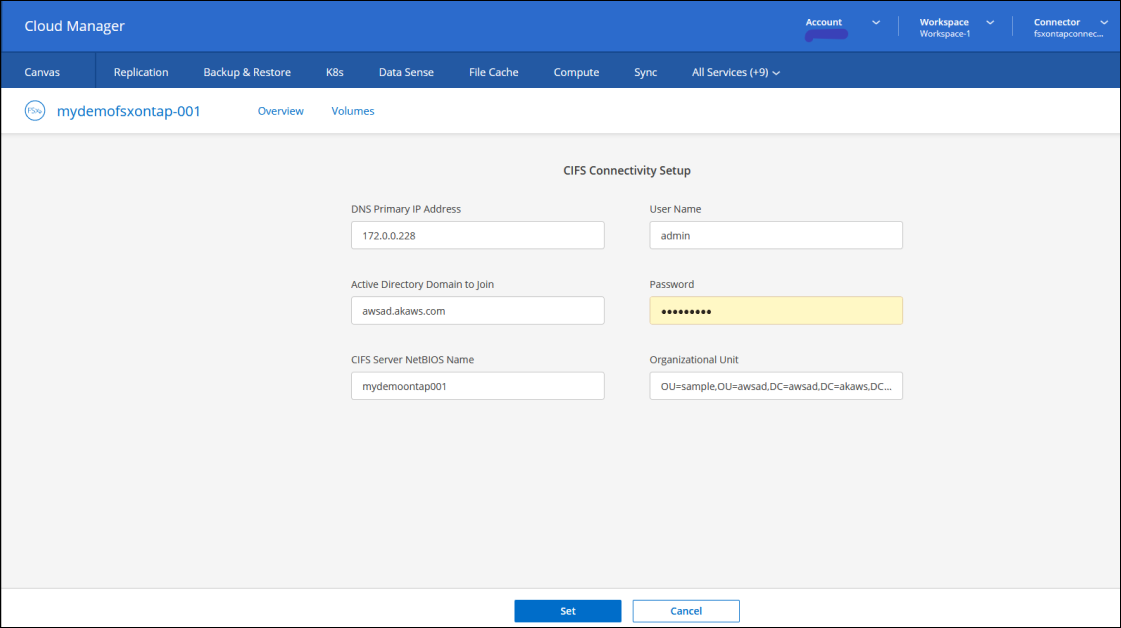Open Data Sense
Image resolution: width=1121 pixels, height=628 pixels.
(405, 71)
